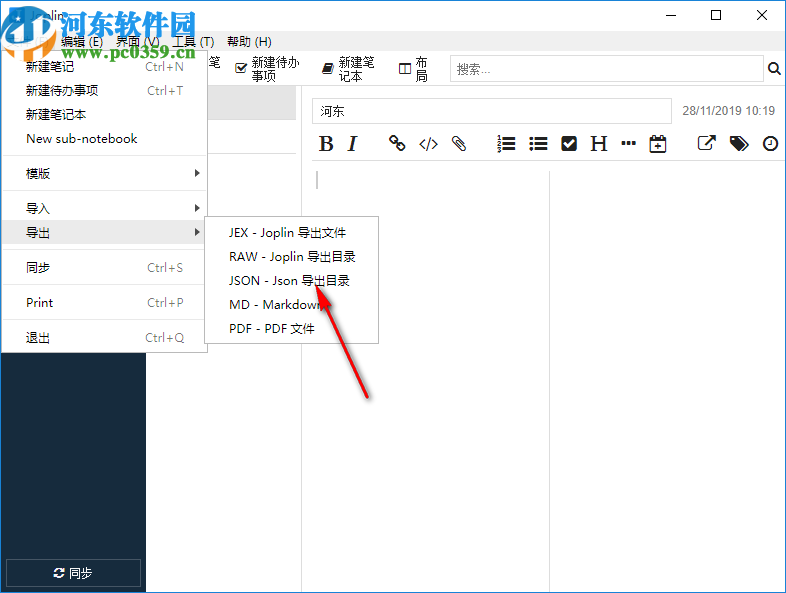
Task: Insert a bulleted list
Action: [x=538, y=144]
